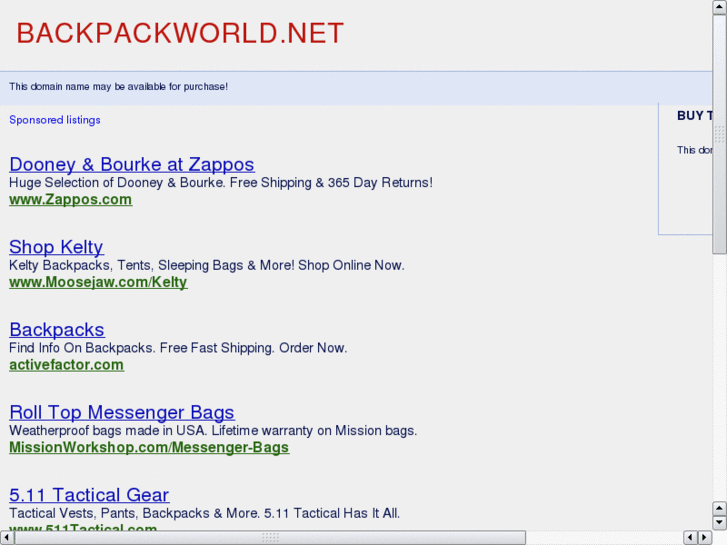Open the Dooney & Bourke at Zappos link

[132, 165]
